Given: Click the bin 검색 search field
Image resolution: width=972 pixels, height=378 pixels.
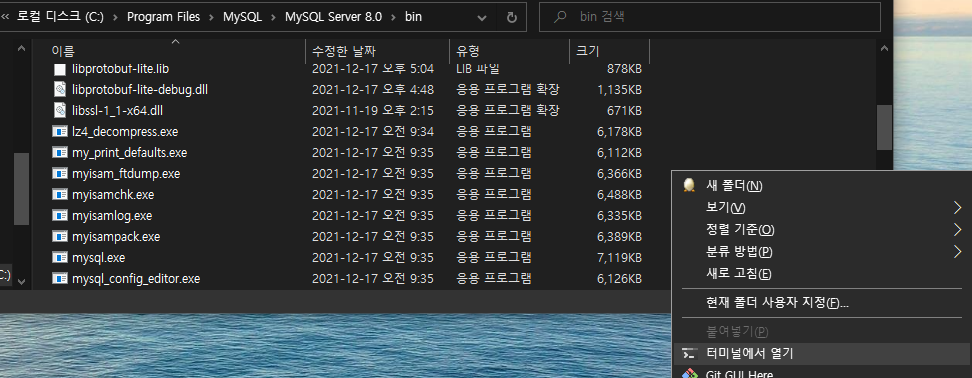Looking at the screenshot, I should 710,17.
